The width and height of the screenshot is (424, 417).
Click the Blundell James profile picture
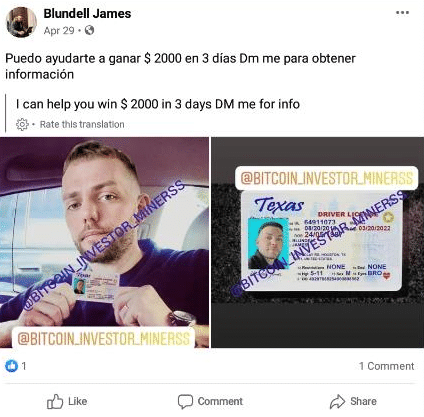21,22
